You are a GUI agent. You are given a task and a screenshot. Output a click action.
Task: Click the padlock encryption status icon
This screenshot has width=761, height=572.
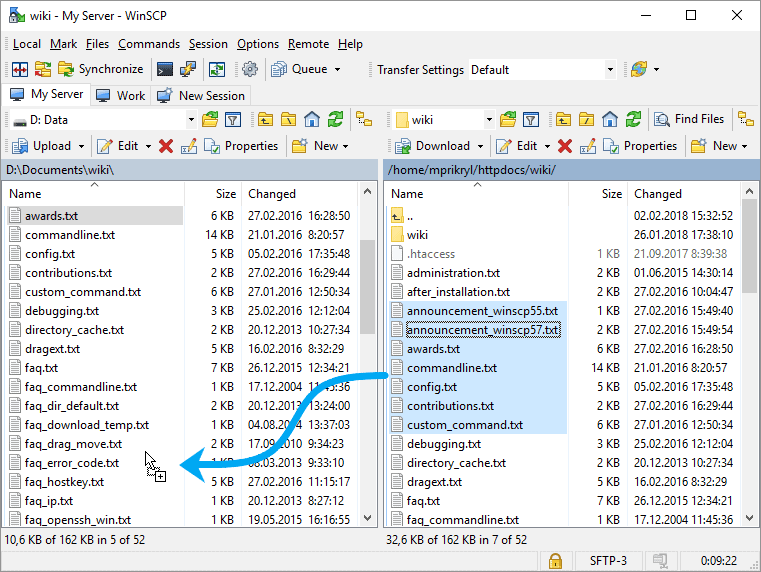[x=555, y=561]
